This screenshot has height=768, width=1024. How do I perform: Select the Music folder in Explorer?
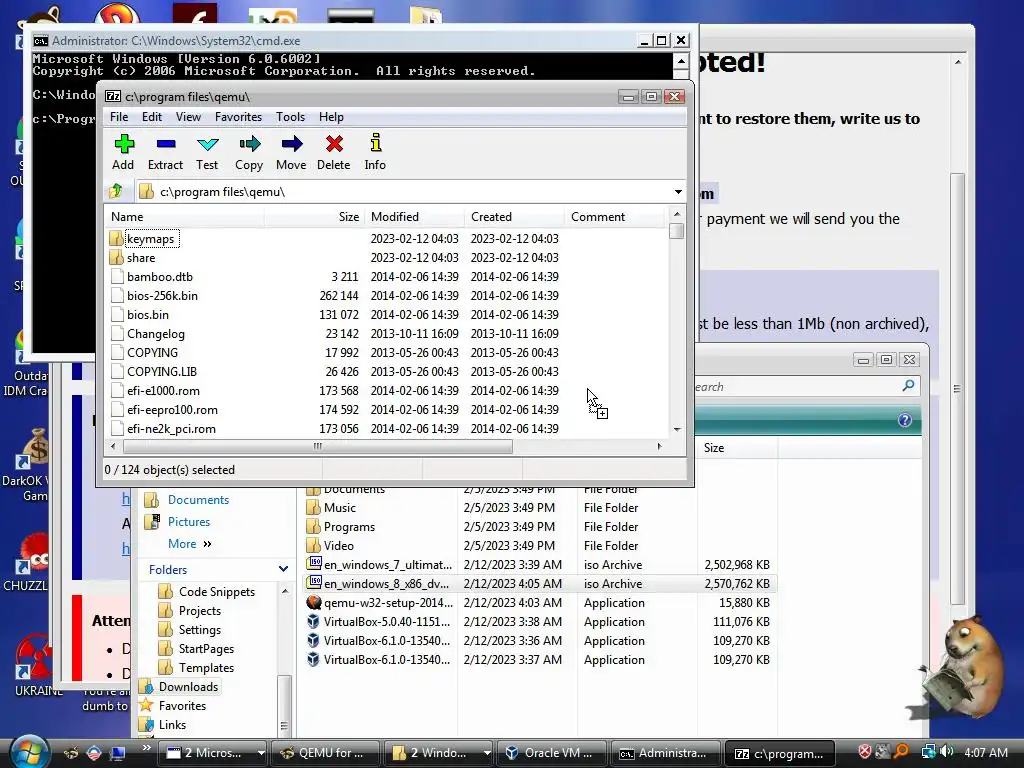[340, 507]
